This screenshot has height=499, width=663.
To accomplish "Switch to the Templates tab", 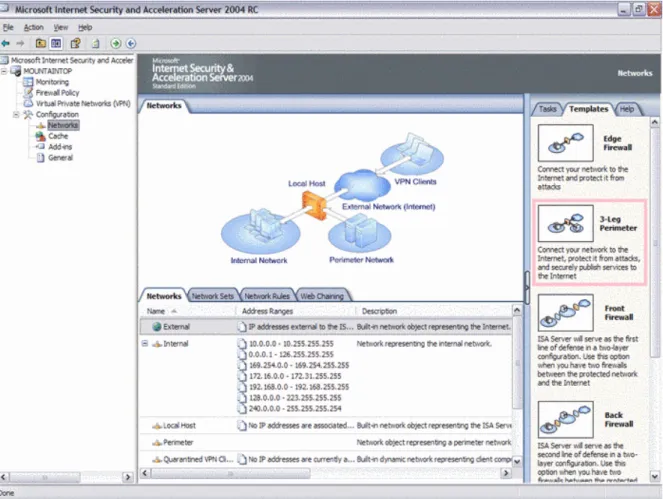I will pyautogui.click(x=588, y=109).
